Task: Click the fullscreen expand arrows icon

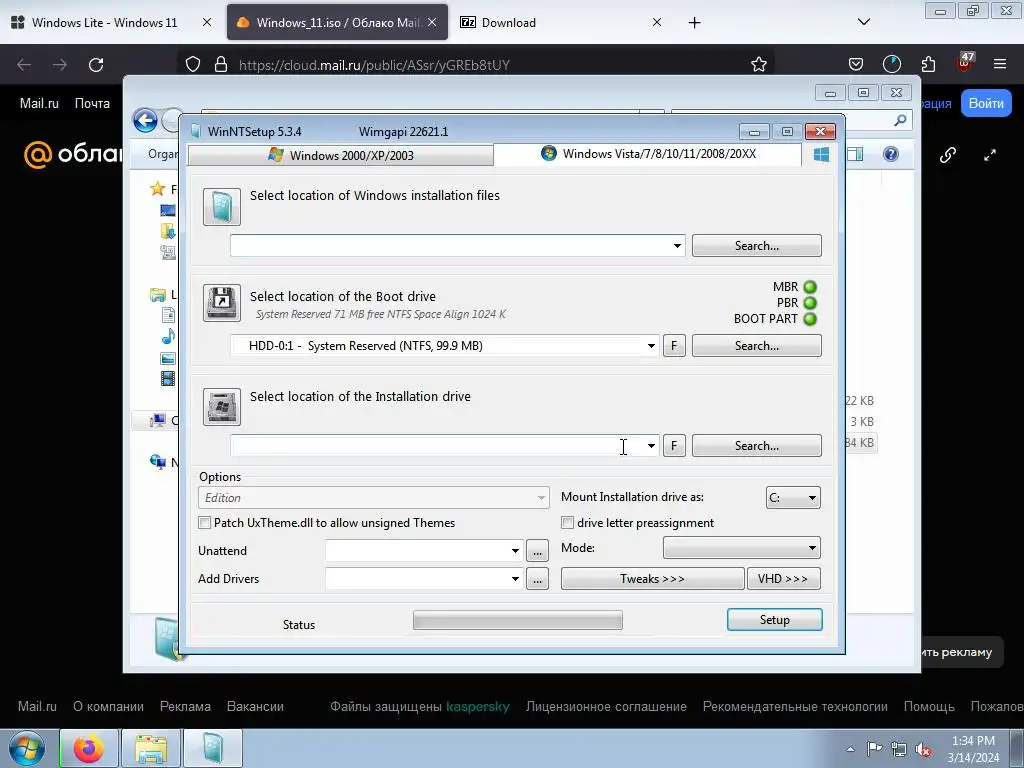Action: [990, 155]
